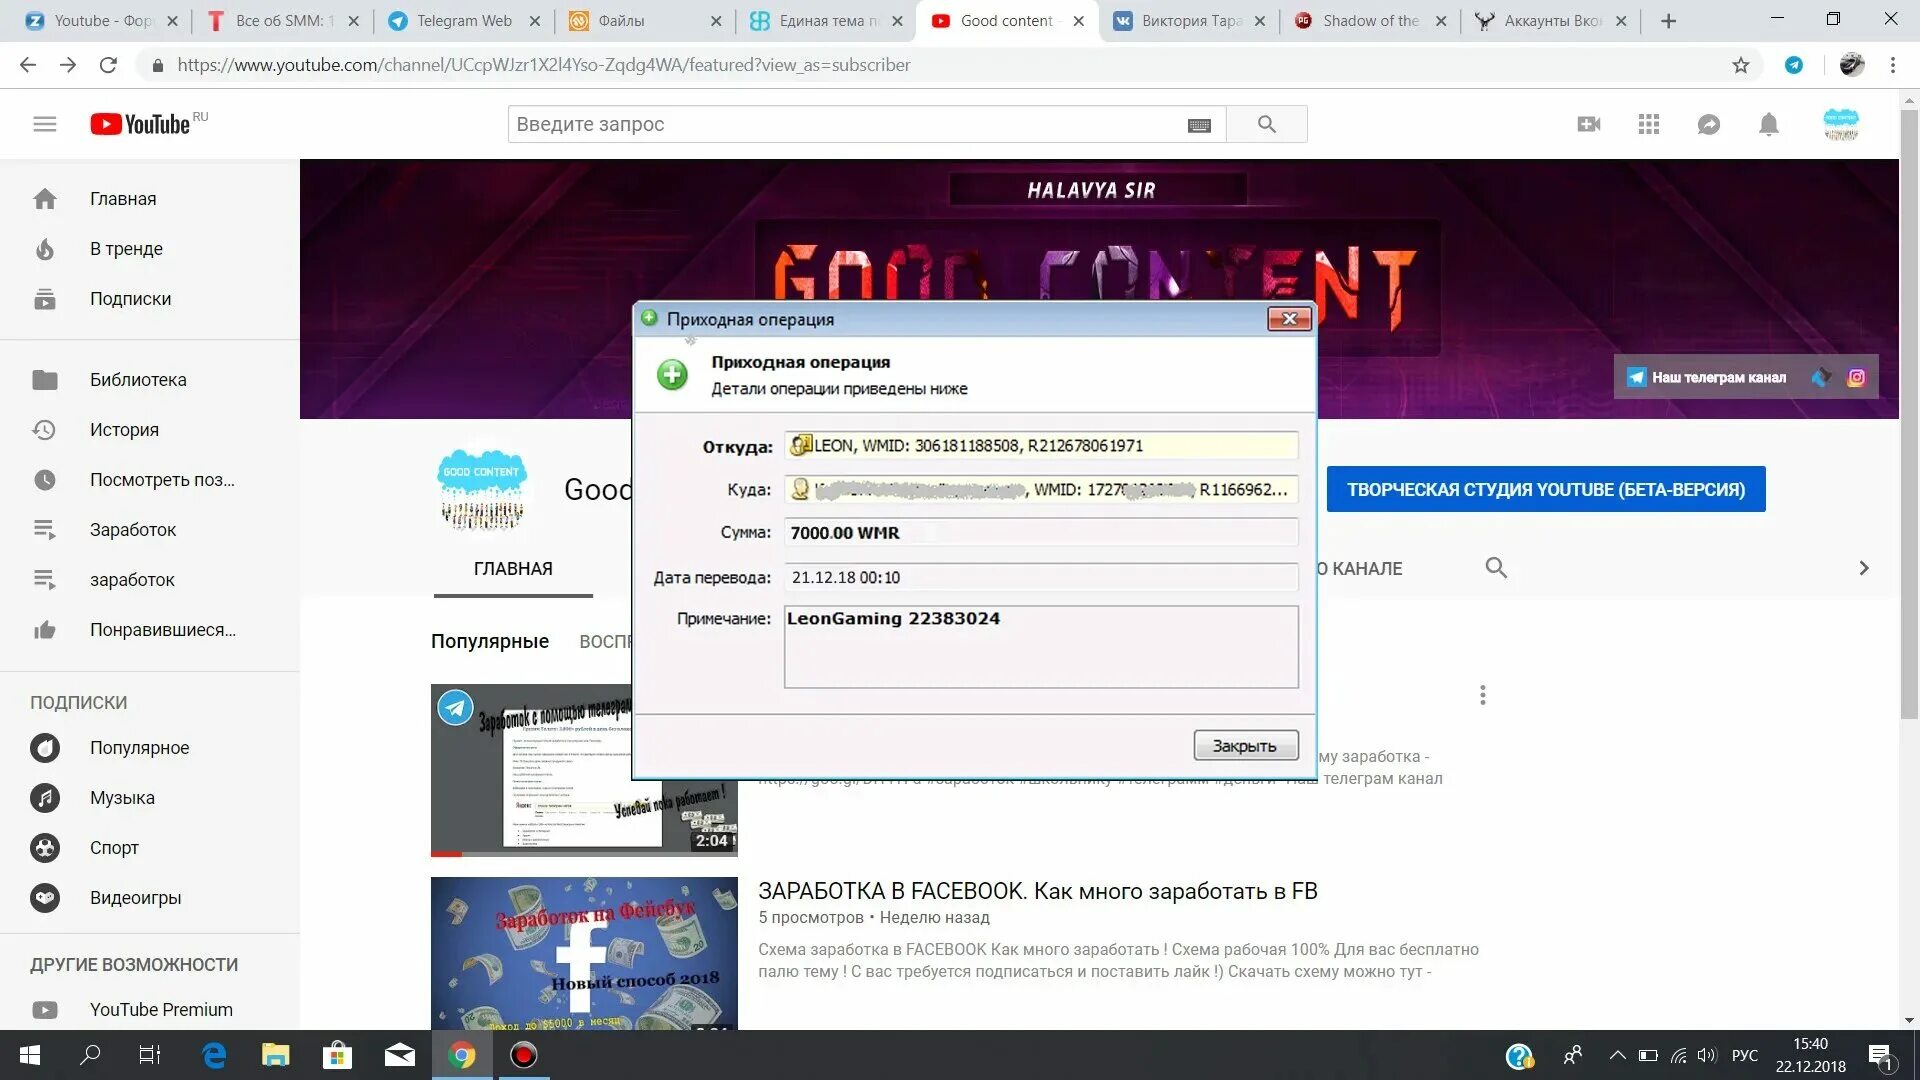Click the Instagram icon on the channel banner
The image size is (1920, 1080).
pos(1857,377)
